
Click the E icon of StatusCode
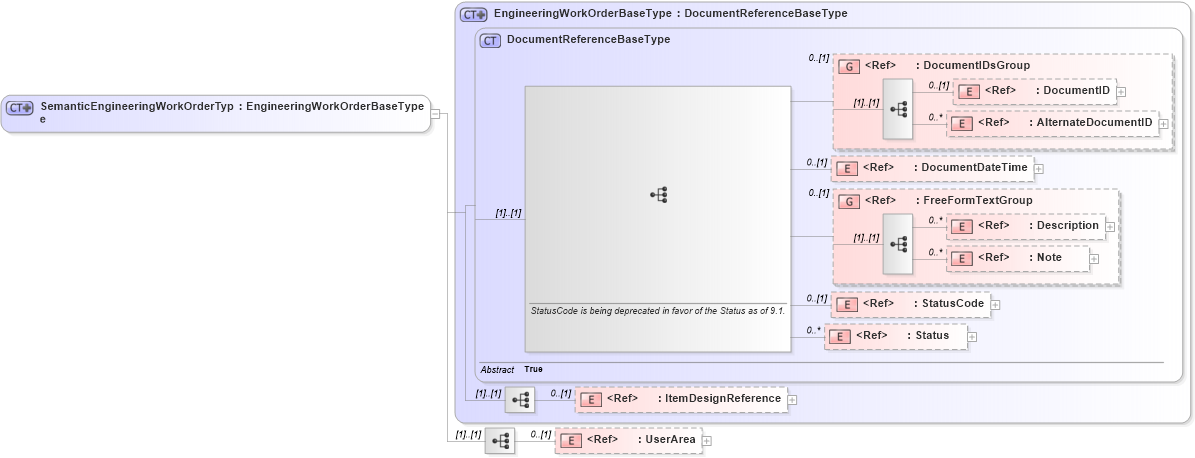[847, 304]
